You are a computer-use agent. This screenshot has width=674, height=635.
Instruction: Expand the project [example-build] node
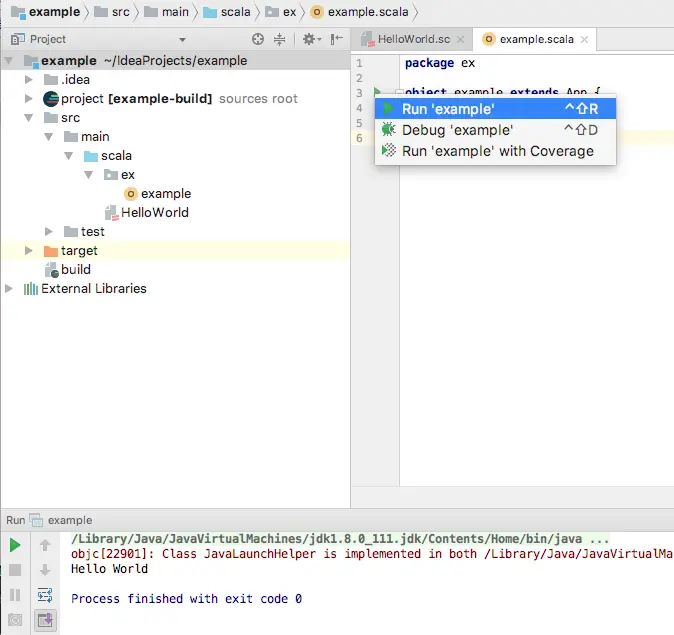tap(29, 98)
